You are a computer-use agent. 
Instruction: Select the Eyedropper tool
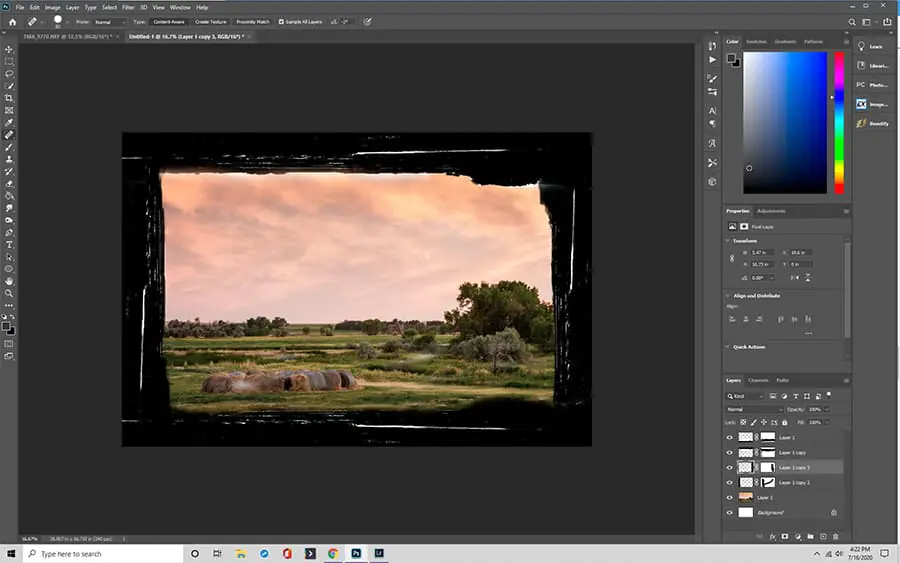click(x=9, y=123)
